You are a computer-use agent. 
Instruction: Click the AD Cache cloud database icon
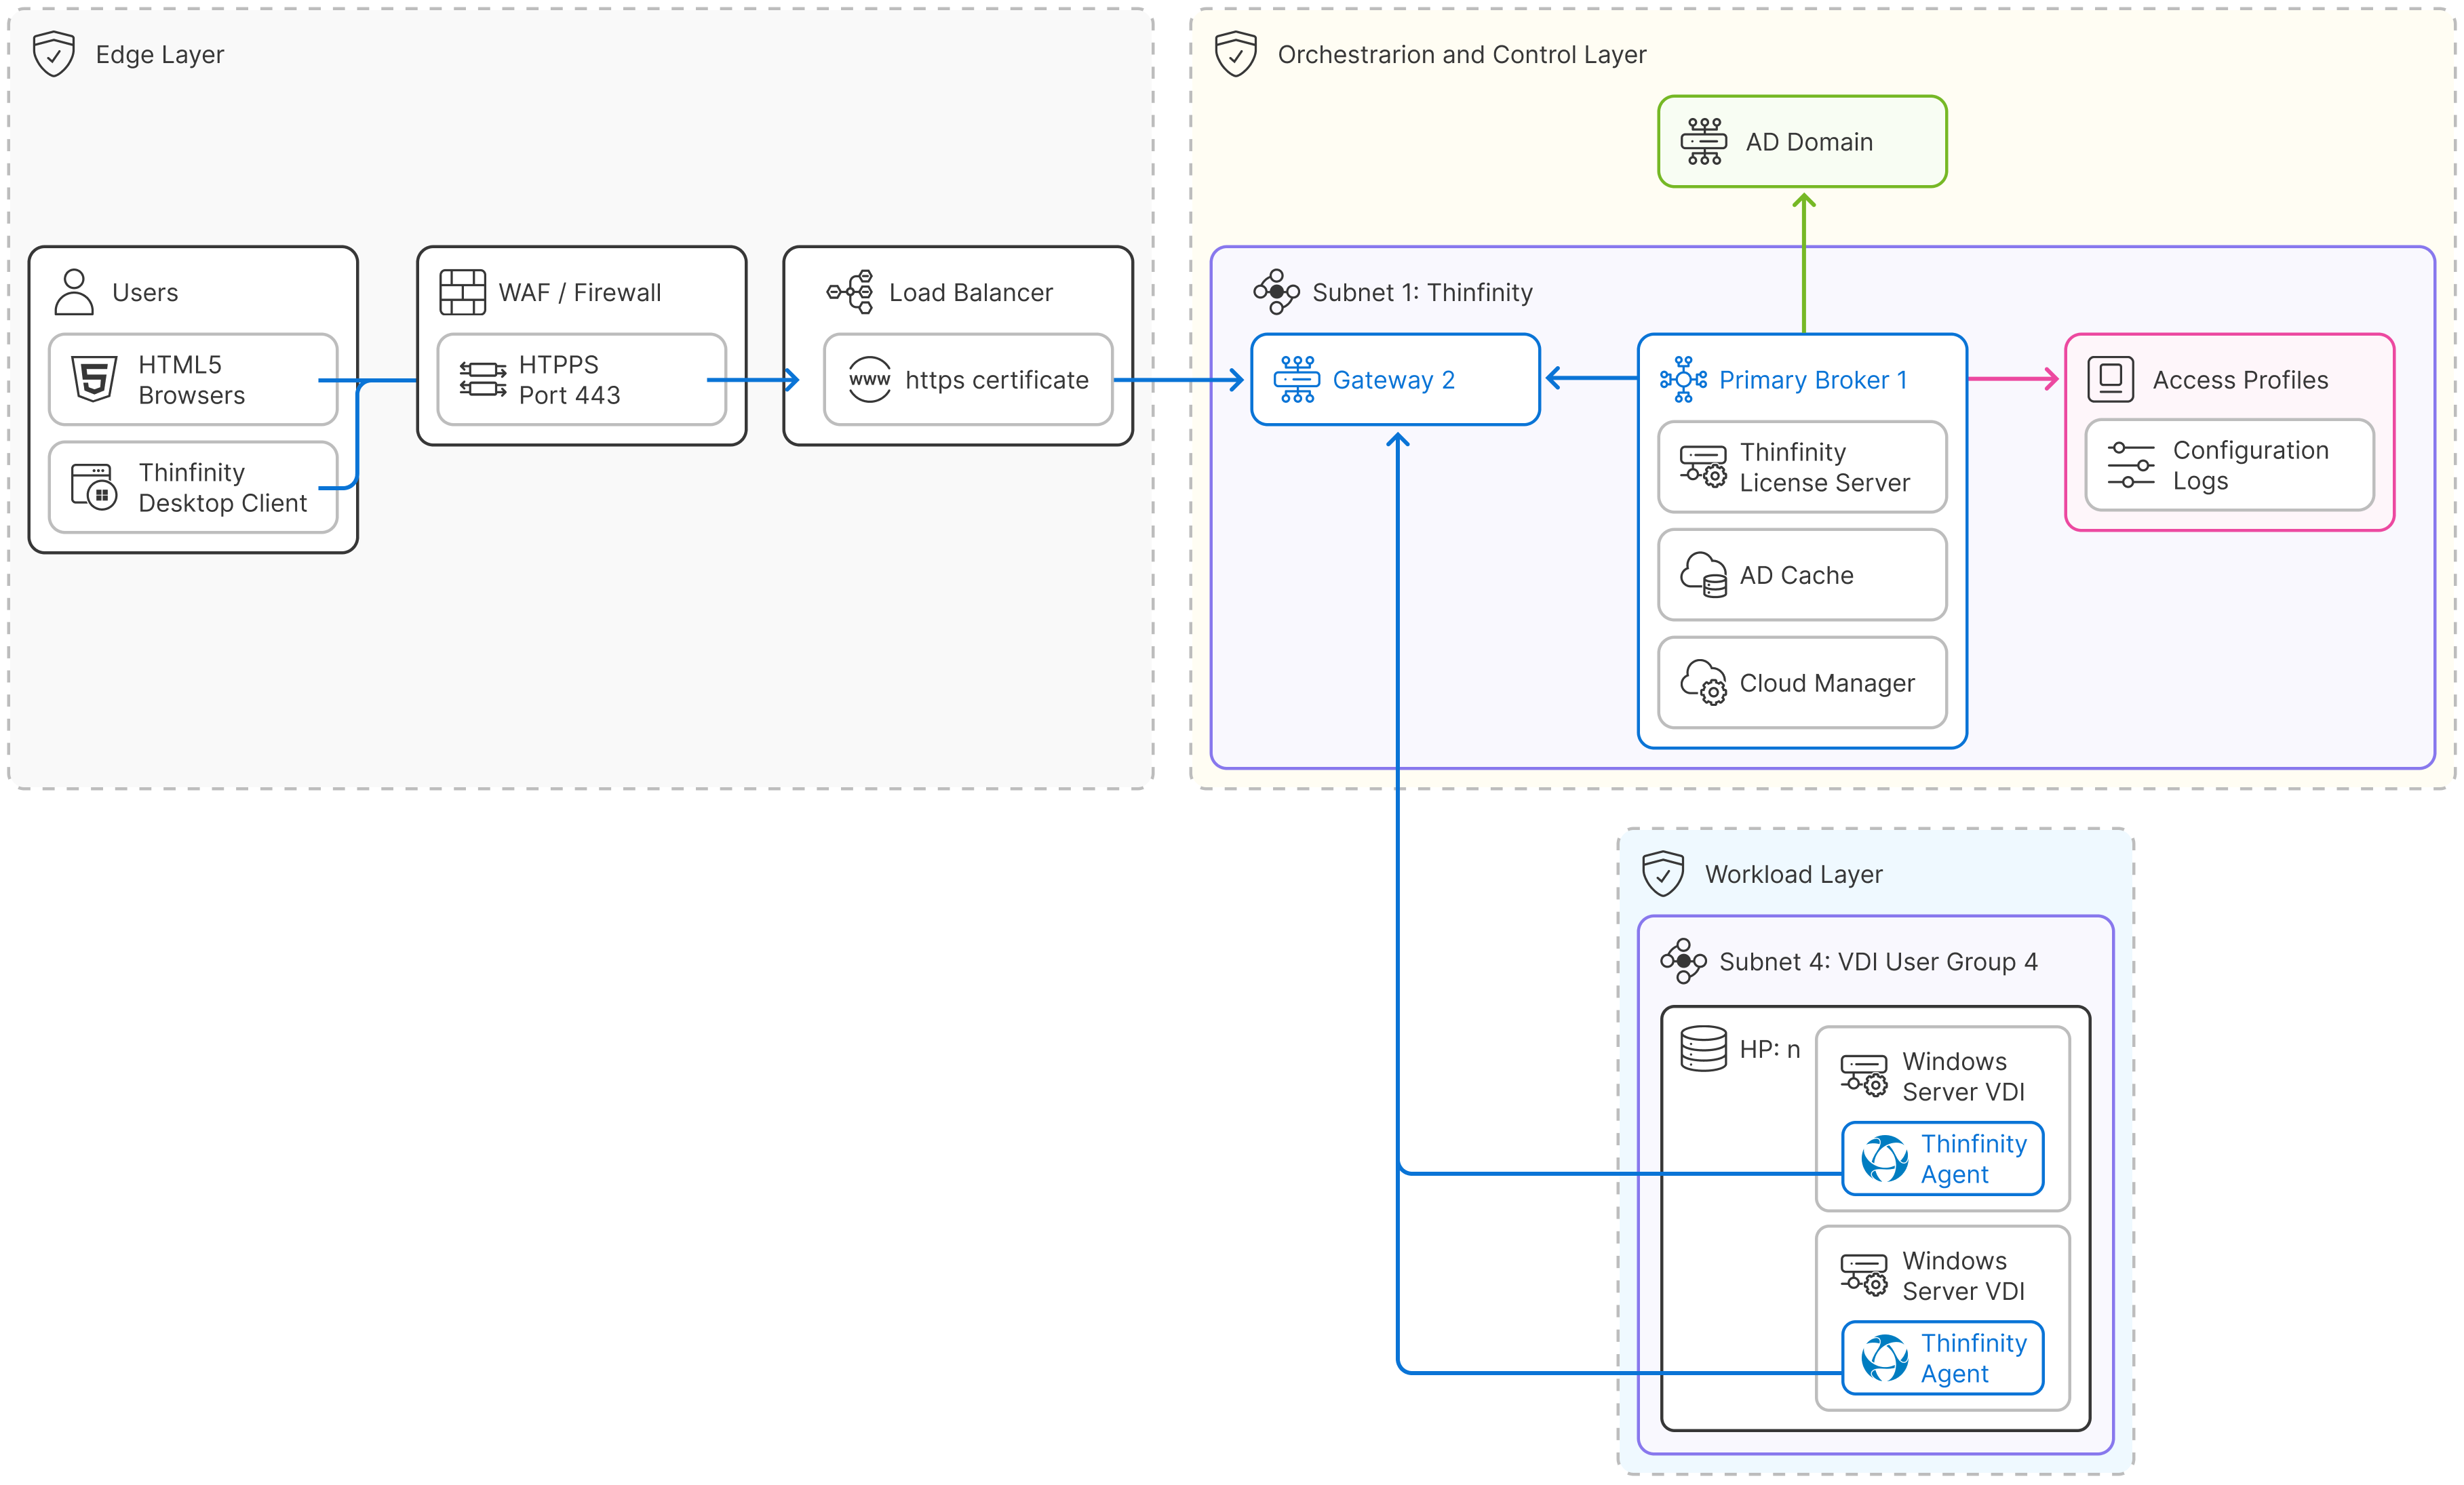pos(1703,575)
